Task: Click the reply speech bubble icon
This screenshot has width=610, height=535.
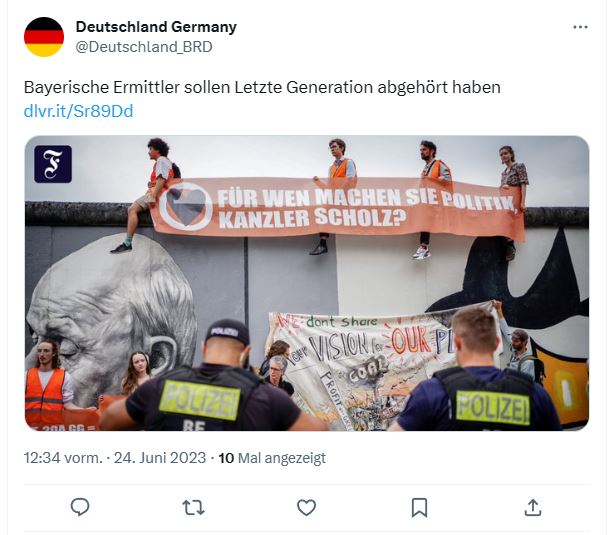Action: pos(80,507)
